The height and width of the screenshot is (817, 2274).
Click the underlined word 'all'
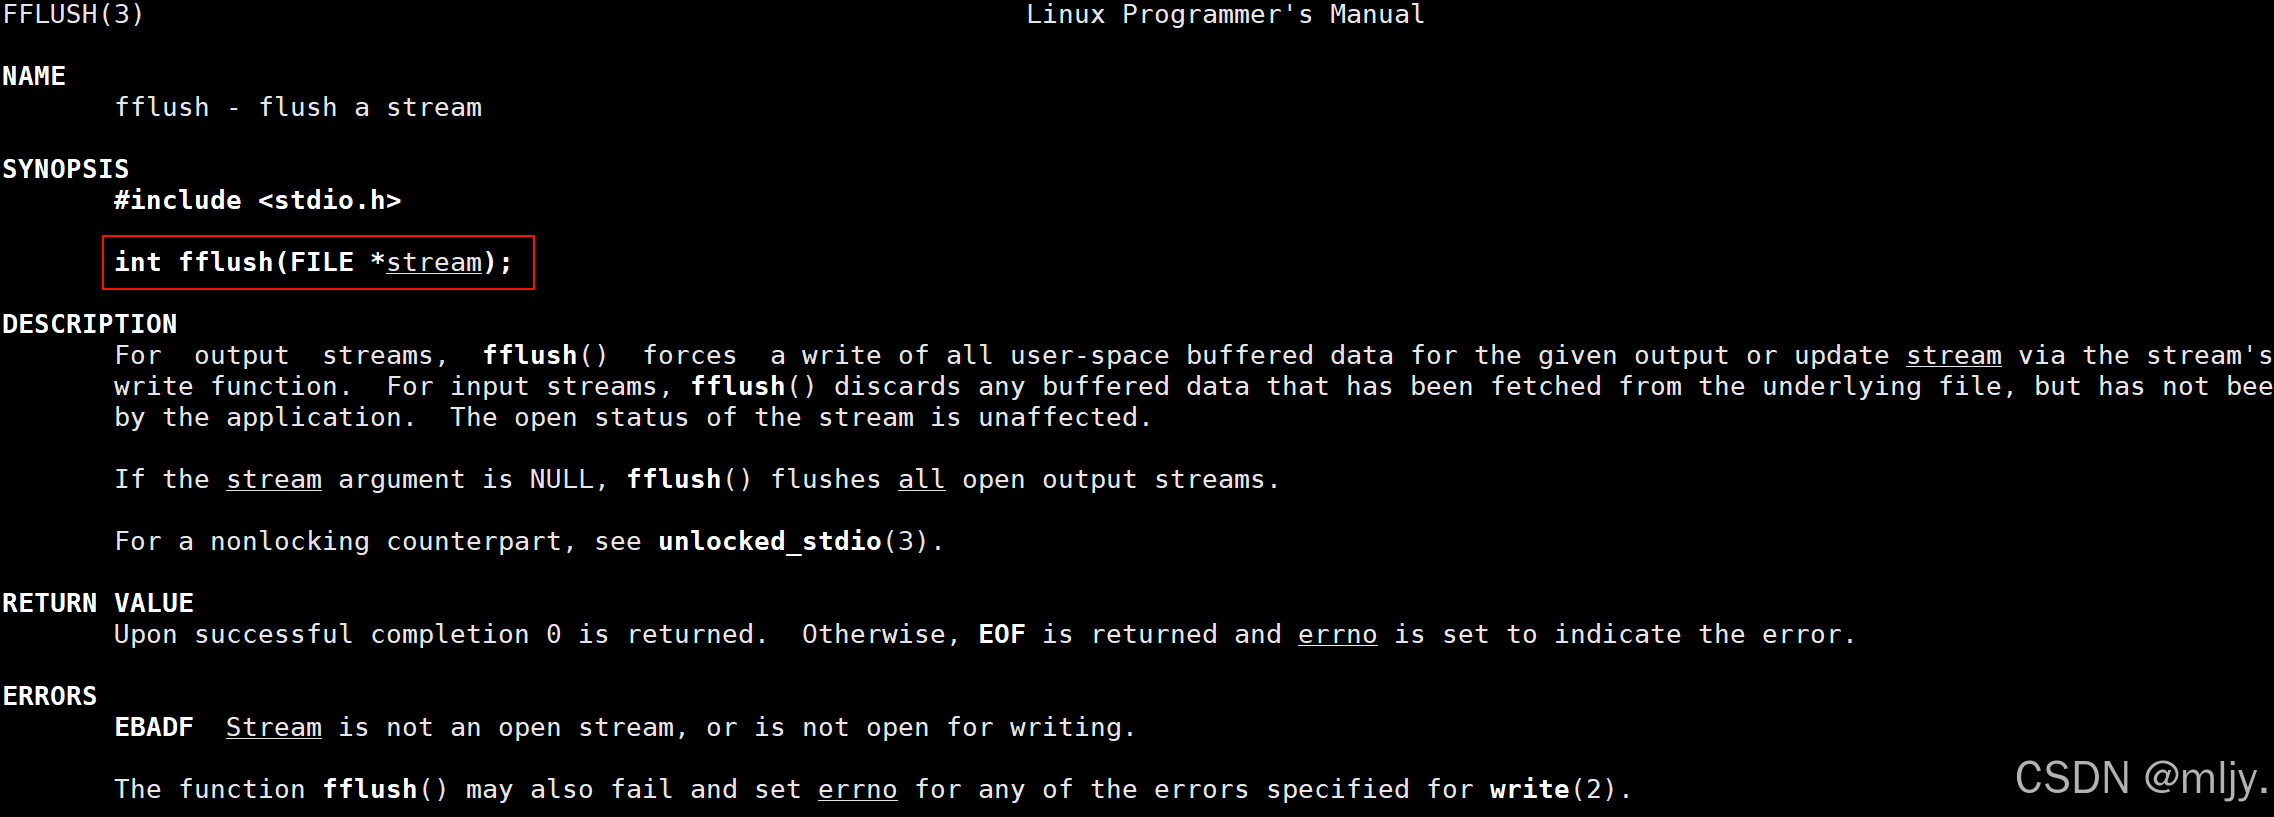click(922, 480)
